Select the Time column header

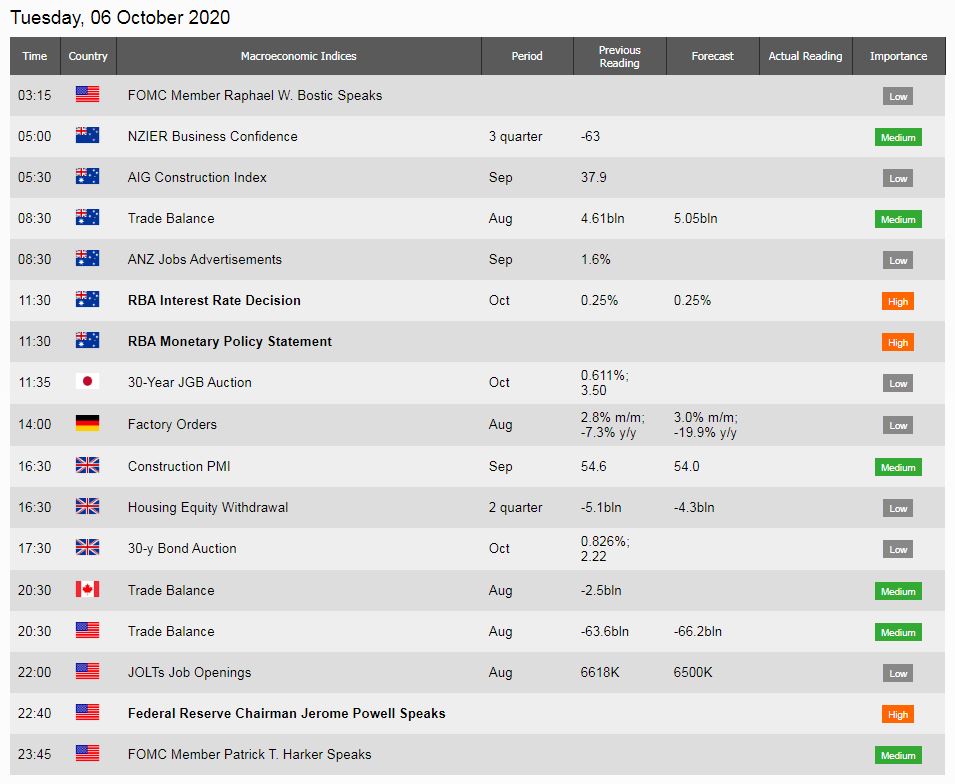point(35,56)
